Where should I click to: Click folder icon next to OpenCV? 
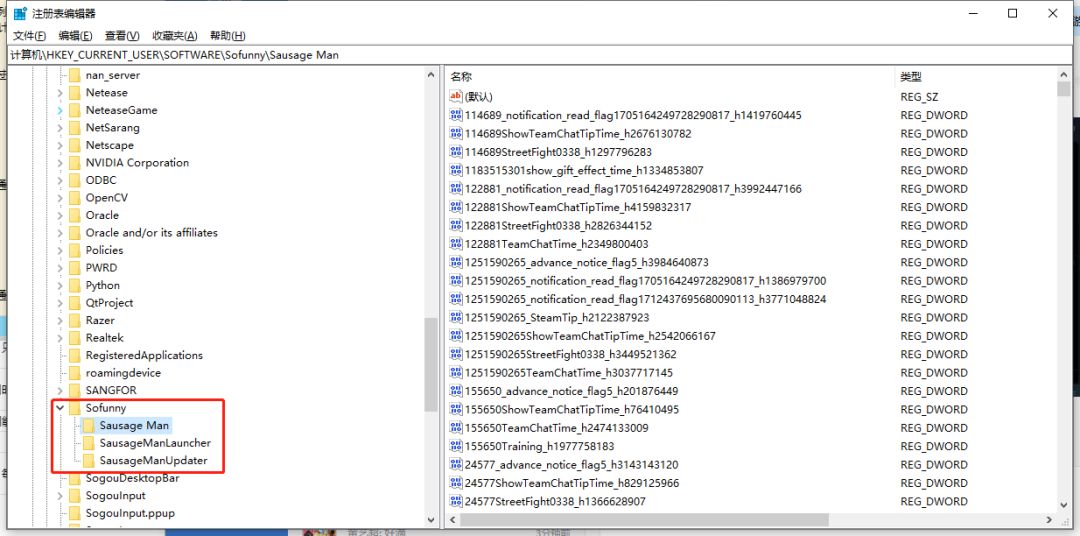pos(74,198)
